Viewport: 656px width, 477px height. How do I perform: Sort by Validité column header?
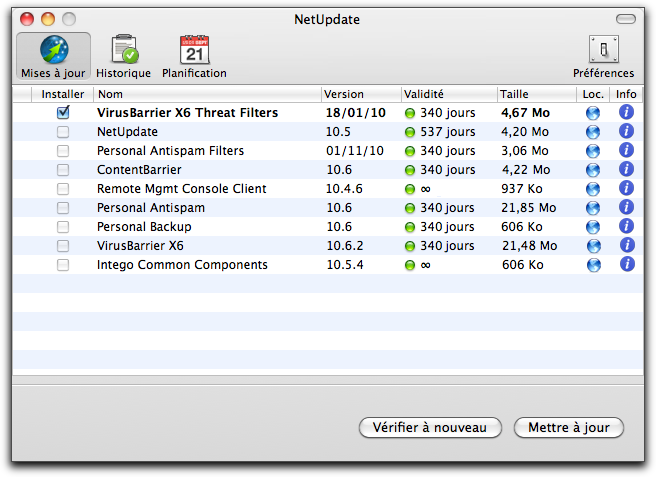pyautogui.click(x=449, y=94)
